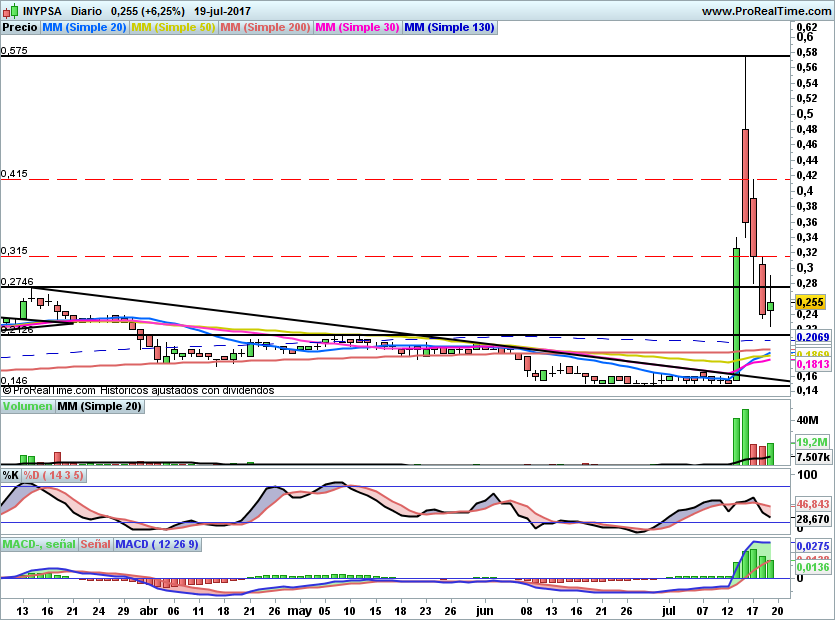Image resolution: width=835 pixels, height=620 pixels.
Task: Open the MACD (12 26 9) settings label
Action: point(158,544)
